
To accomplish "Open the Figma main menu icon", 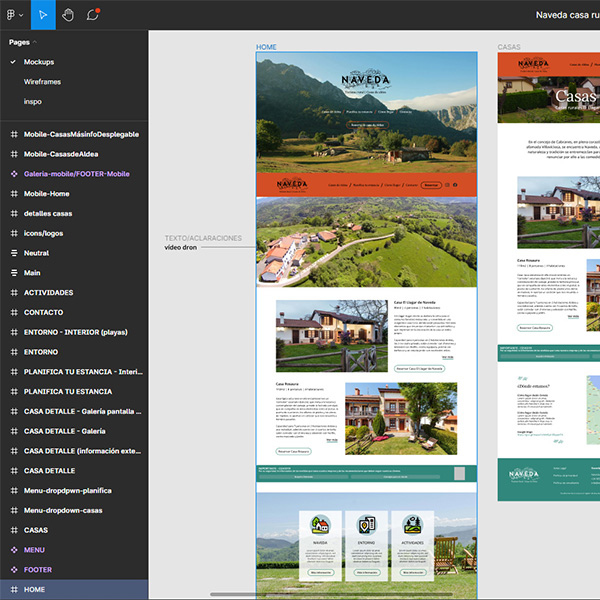I will pyautogui.click(x=11, y=15).
